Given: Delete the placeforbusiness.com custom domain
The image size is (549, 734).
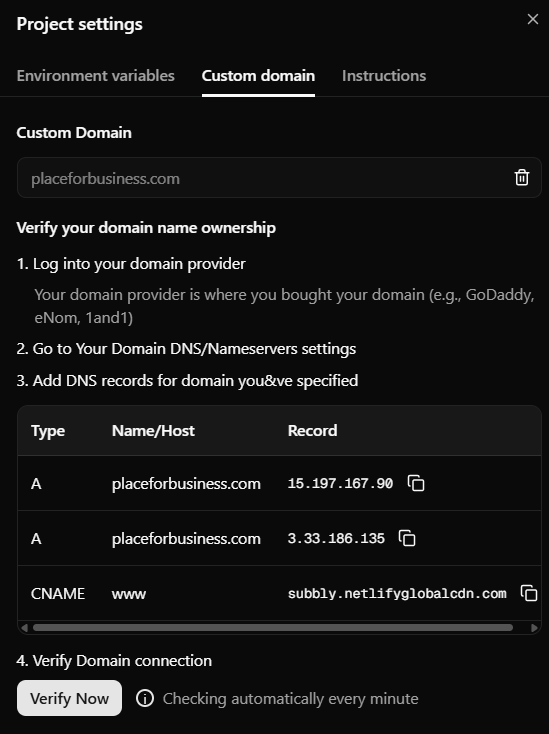Looking at the screenshot, I should 522,177.
